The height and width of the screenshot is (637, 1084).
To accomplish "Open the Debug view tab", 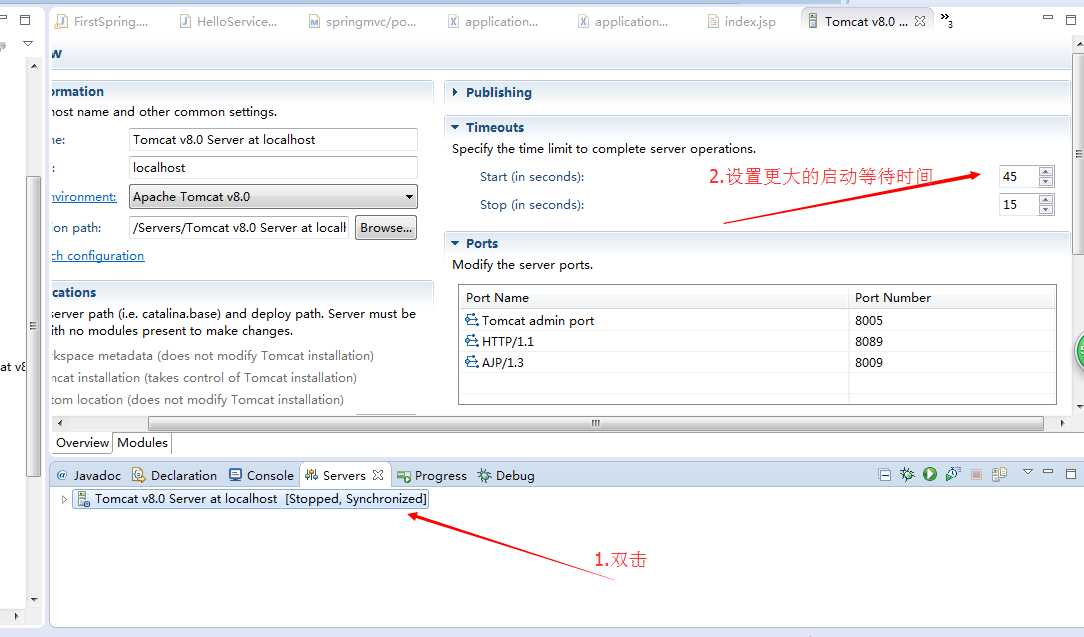I will point(506,475).
